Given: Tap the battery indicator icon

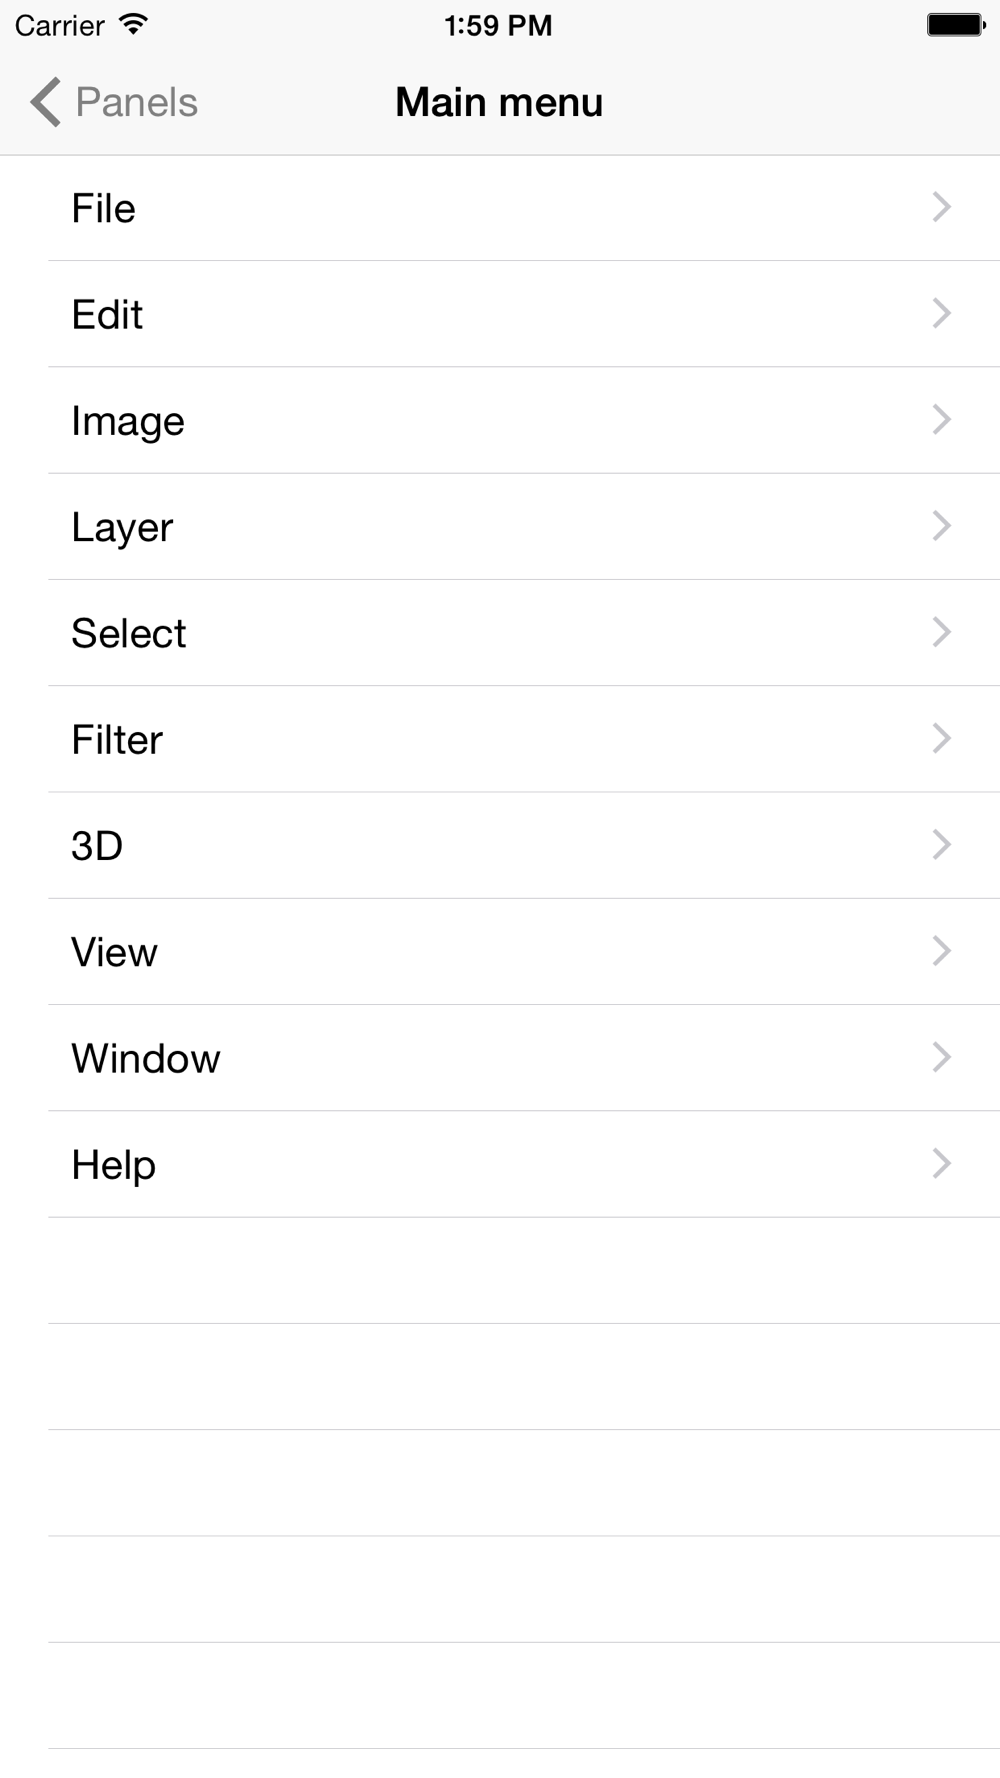Looking at the screenshot, I should (956, 25).
